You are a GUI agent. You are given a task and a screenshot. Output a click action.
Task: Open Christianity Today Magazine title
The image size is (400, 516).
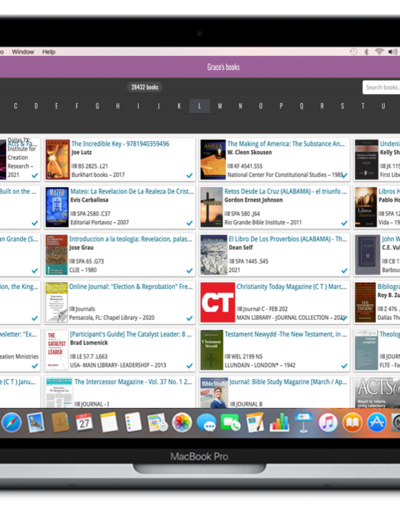292,287
